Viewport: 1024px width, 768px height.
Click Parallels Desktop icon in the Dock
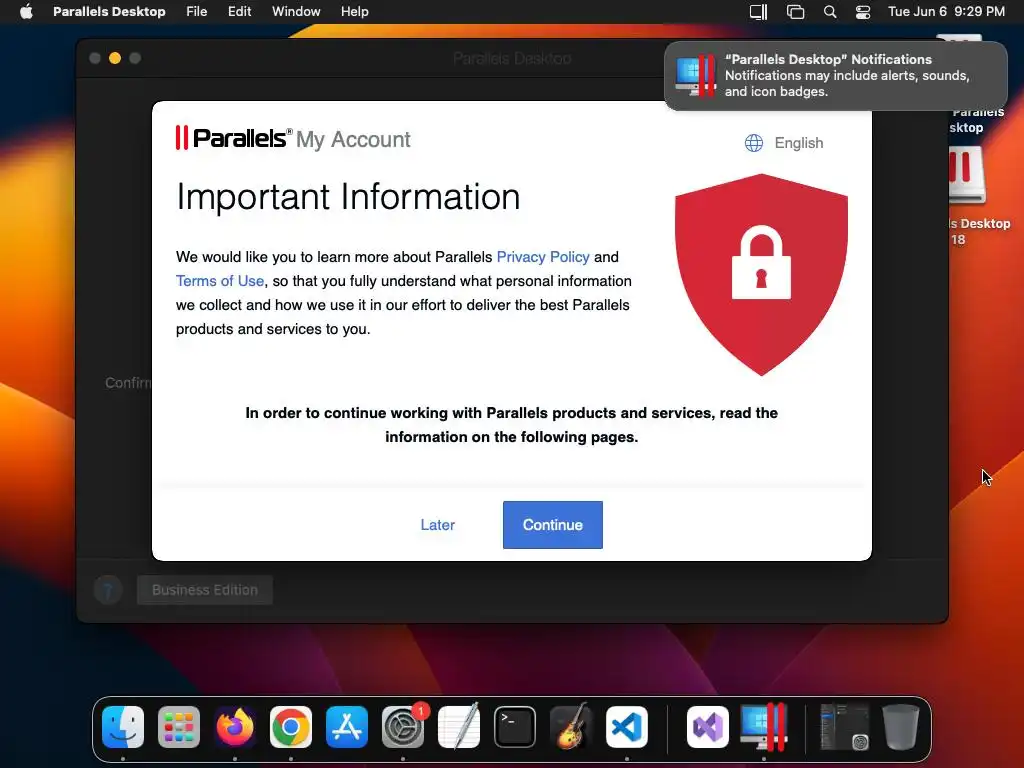click(x=764, y=727)
